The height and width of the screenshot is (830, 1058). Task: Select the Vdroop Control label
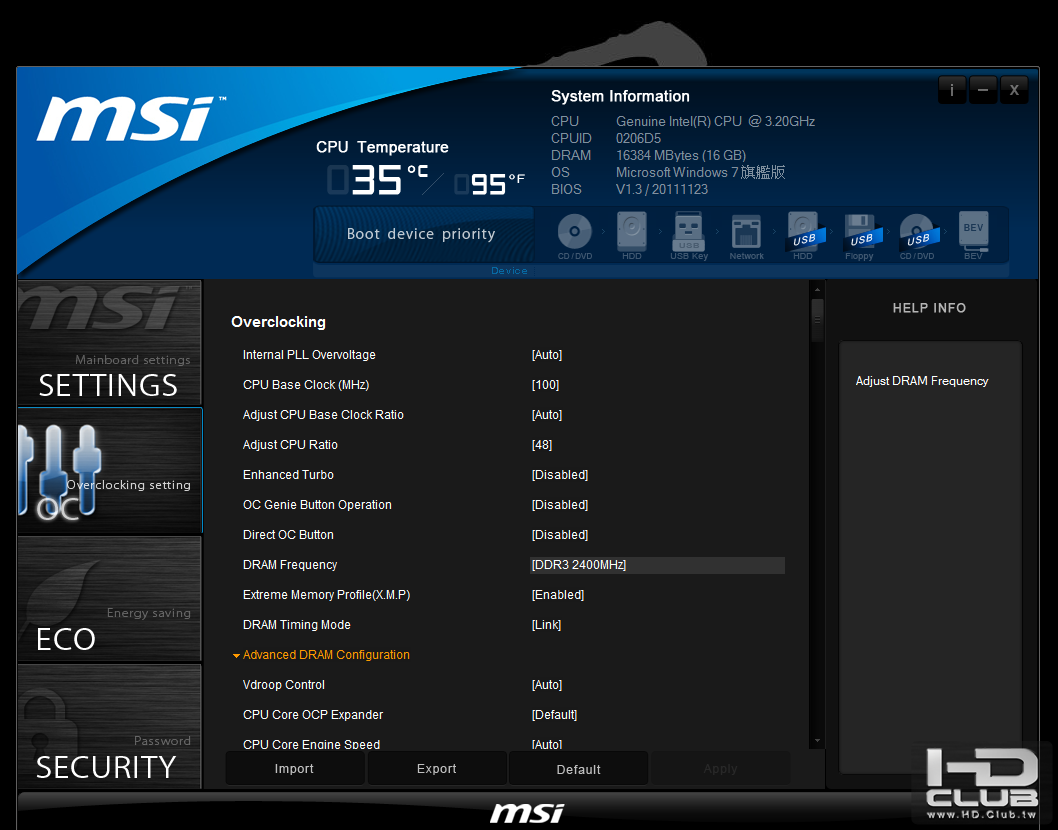[283, 685]
